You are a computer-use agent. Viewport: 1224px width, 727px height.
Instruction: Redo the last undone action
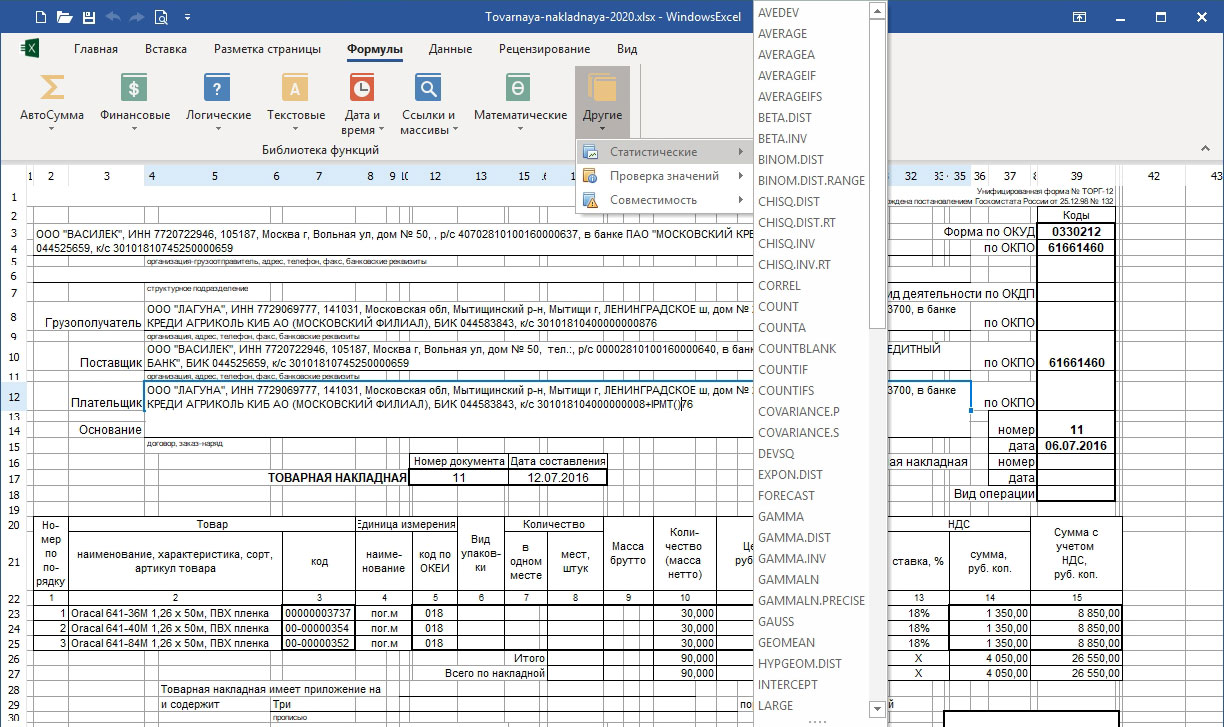[x=137, y=17]
